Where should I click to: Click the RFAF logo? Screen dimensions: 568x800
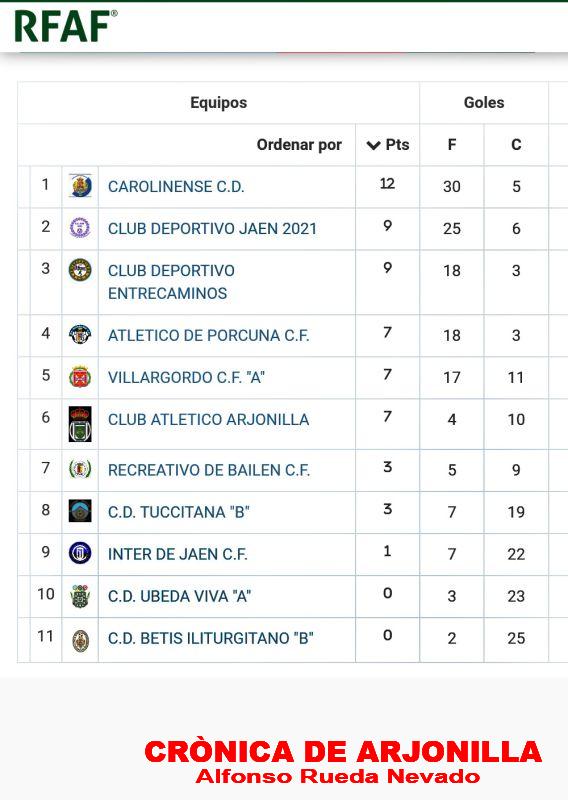click(66, 26)
